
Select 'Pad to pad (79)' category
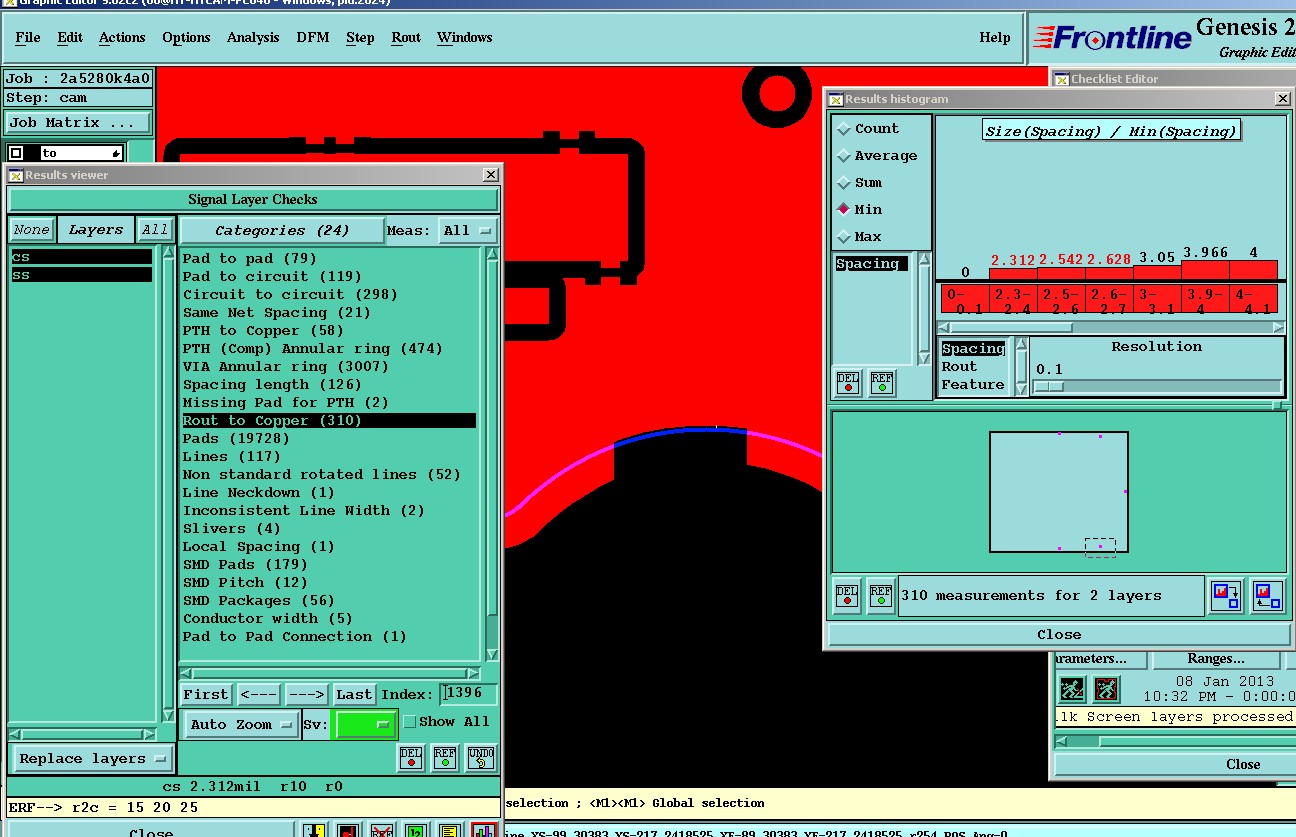[x=250, y=259]
